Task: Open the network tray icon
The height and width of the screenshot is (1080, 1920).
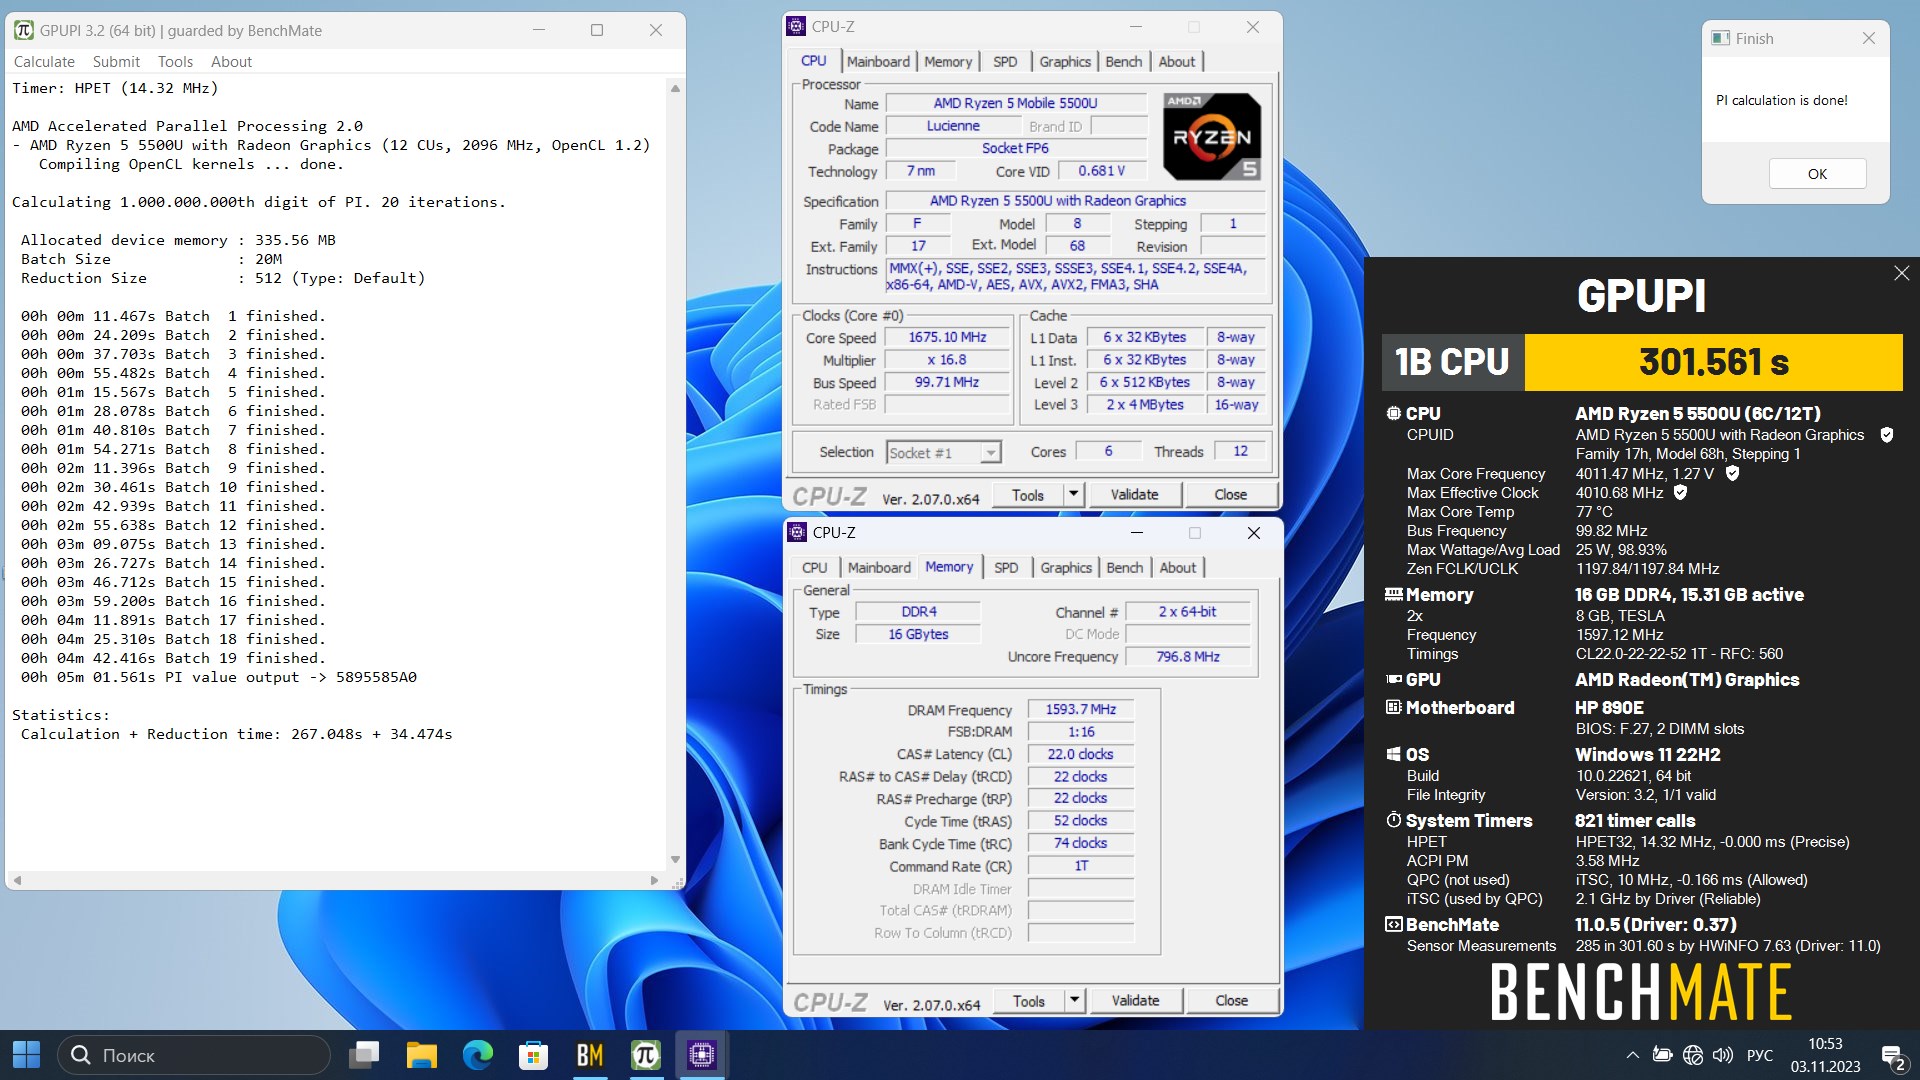Action: [1692, 1055]
